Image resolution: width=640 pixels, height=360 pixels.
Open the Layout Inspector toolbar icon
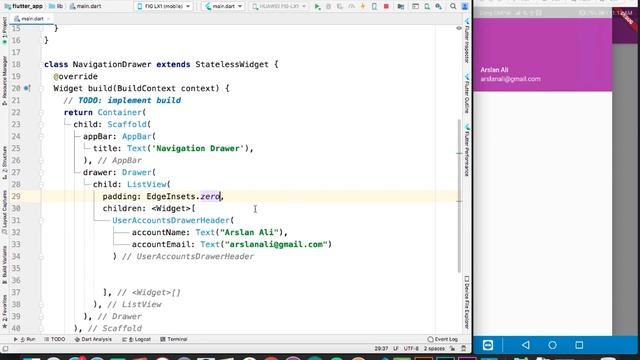416,7
